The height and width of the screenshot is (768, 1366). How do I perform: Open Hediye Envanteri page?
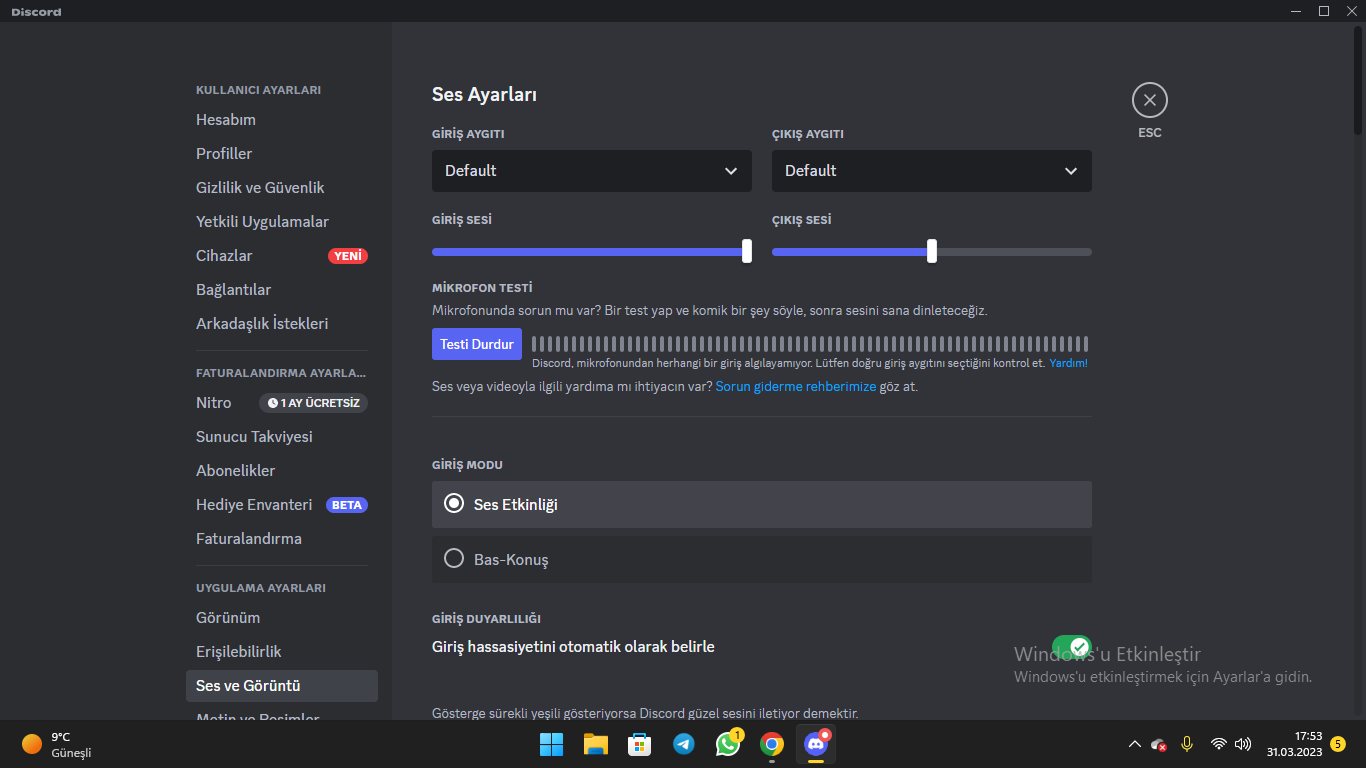282,505
